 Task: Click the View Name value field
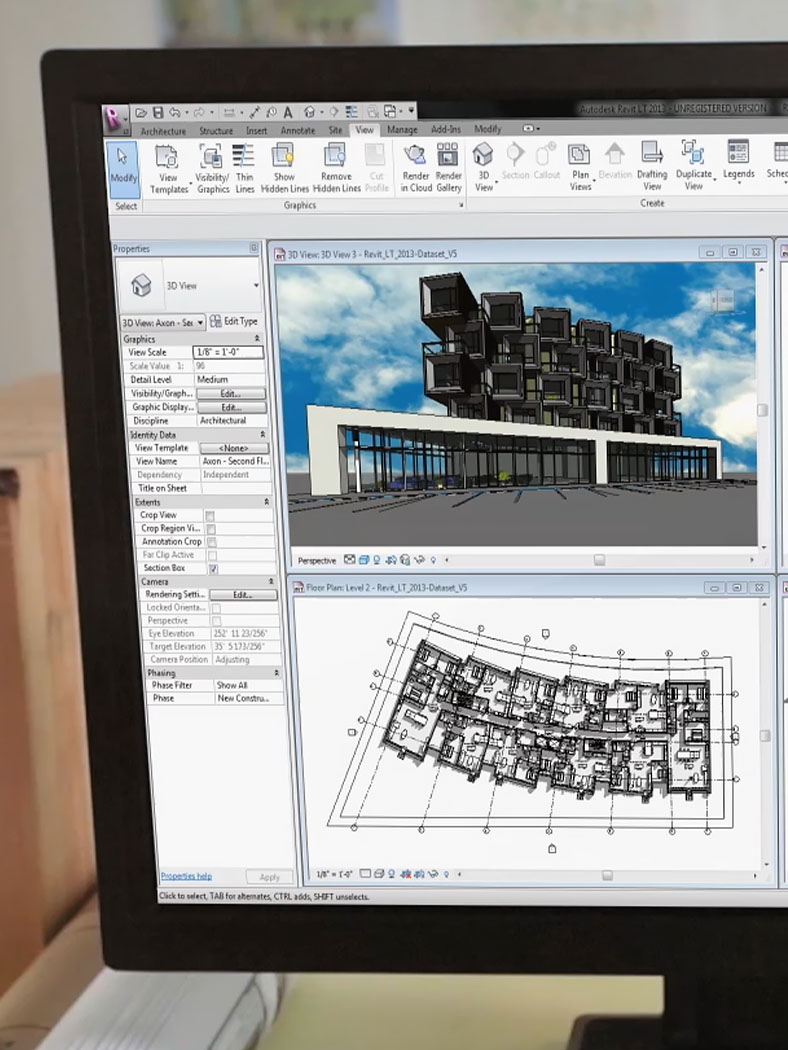click(x=236, y=461)
